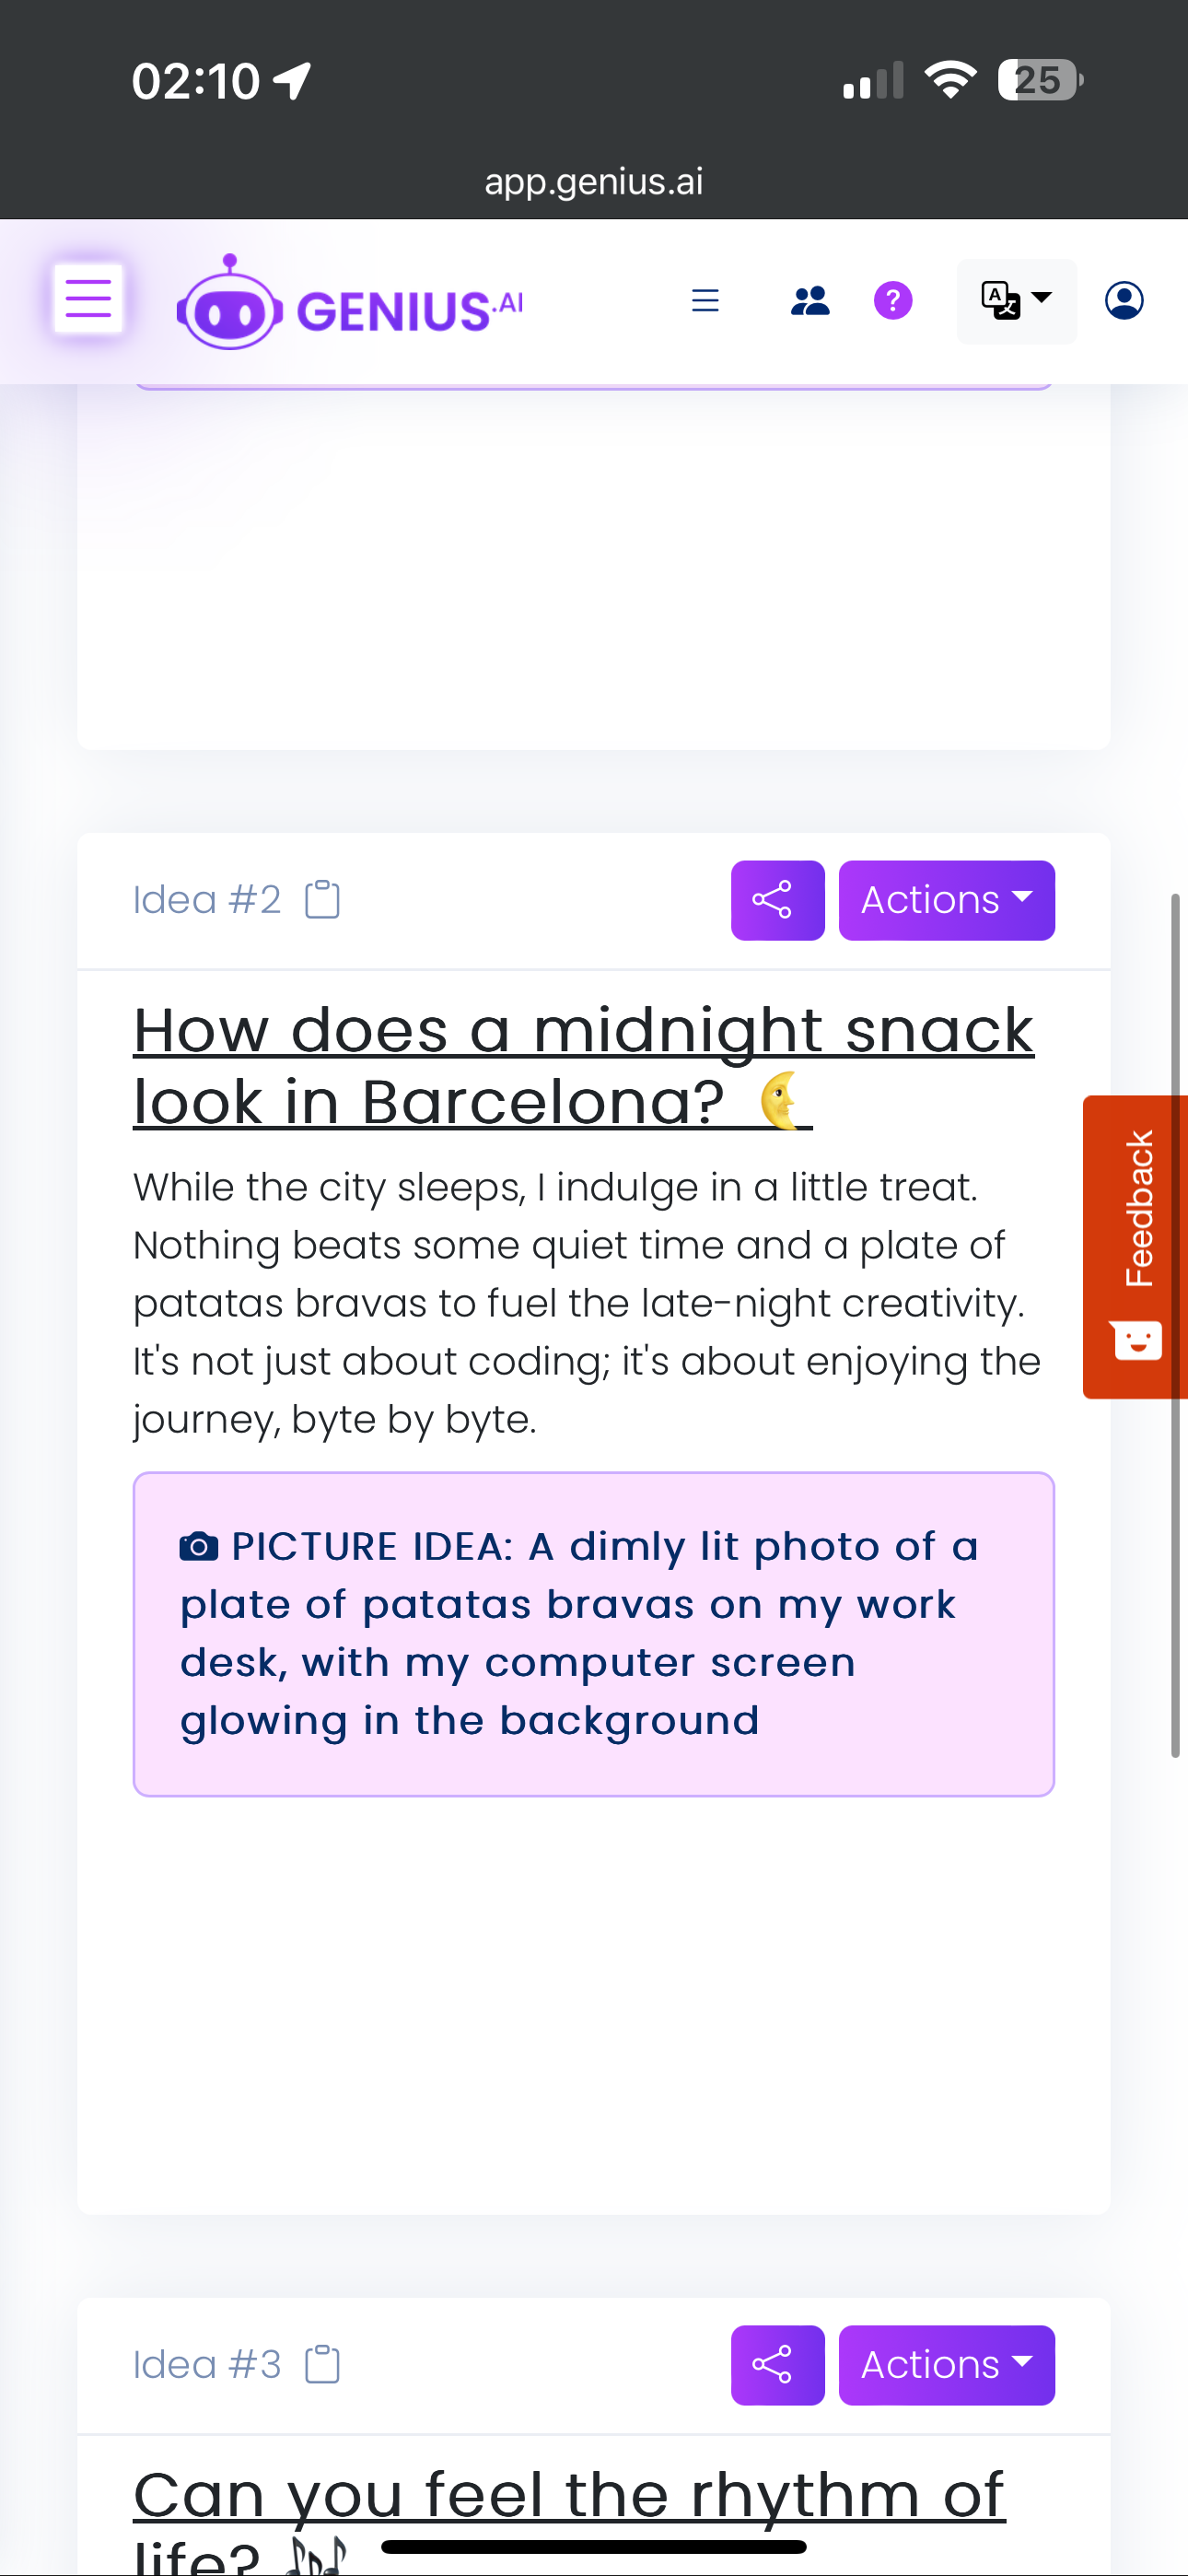Expand the Actions dropdown for Idea #2
Screen dimensions: 1188x2576
pyautogui.click(x=946, y=900)
